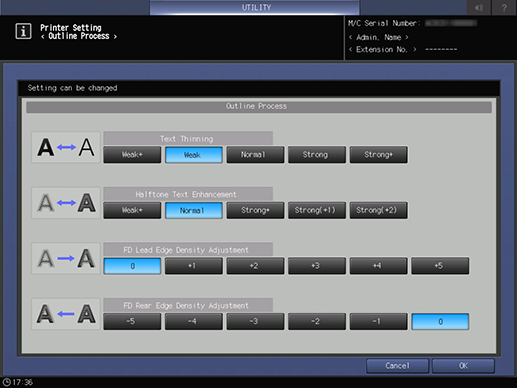Click the "Outline Process" header bar
This screenshot has height=388, width=517.
point(259,107)
